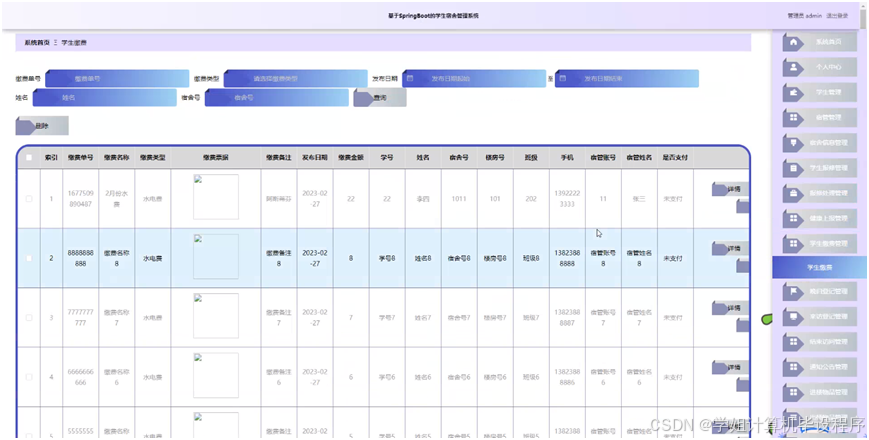The image size is (869, 440).
Task: Tick checkbox for row 8888888888
Action: [29, 258]
